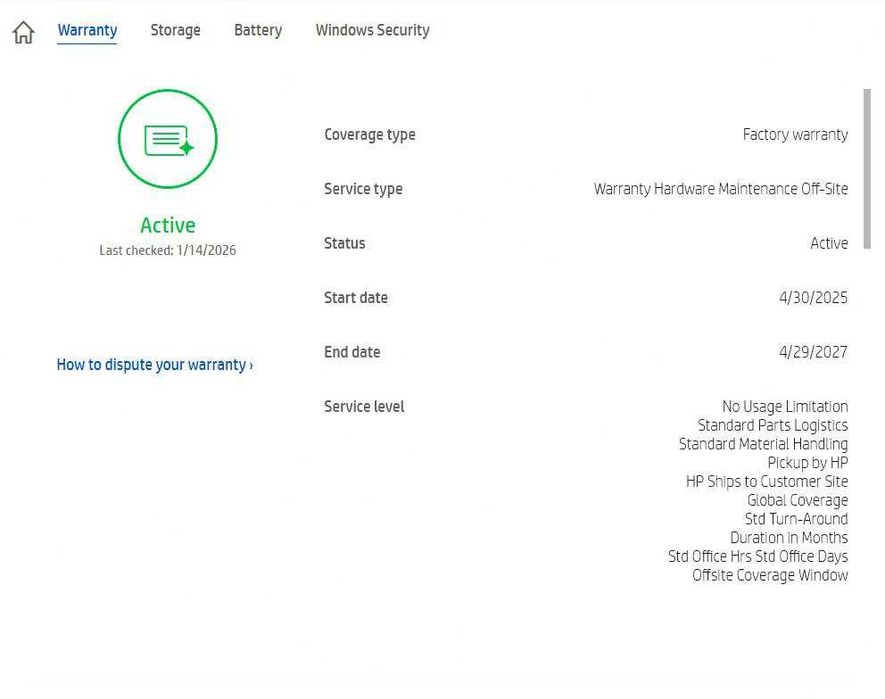This screenshot has width=885, height=699.
Task: Click the Status row label
Action: [344, 243]
